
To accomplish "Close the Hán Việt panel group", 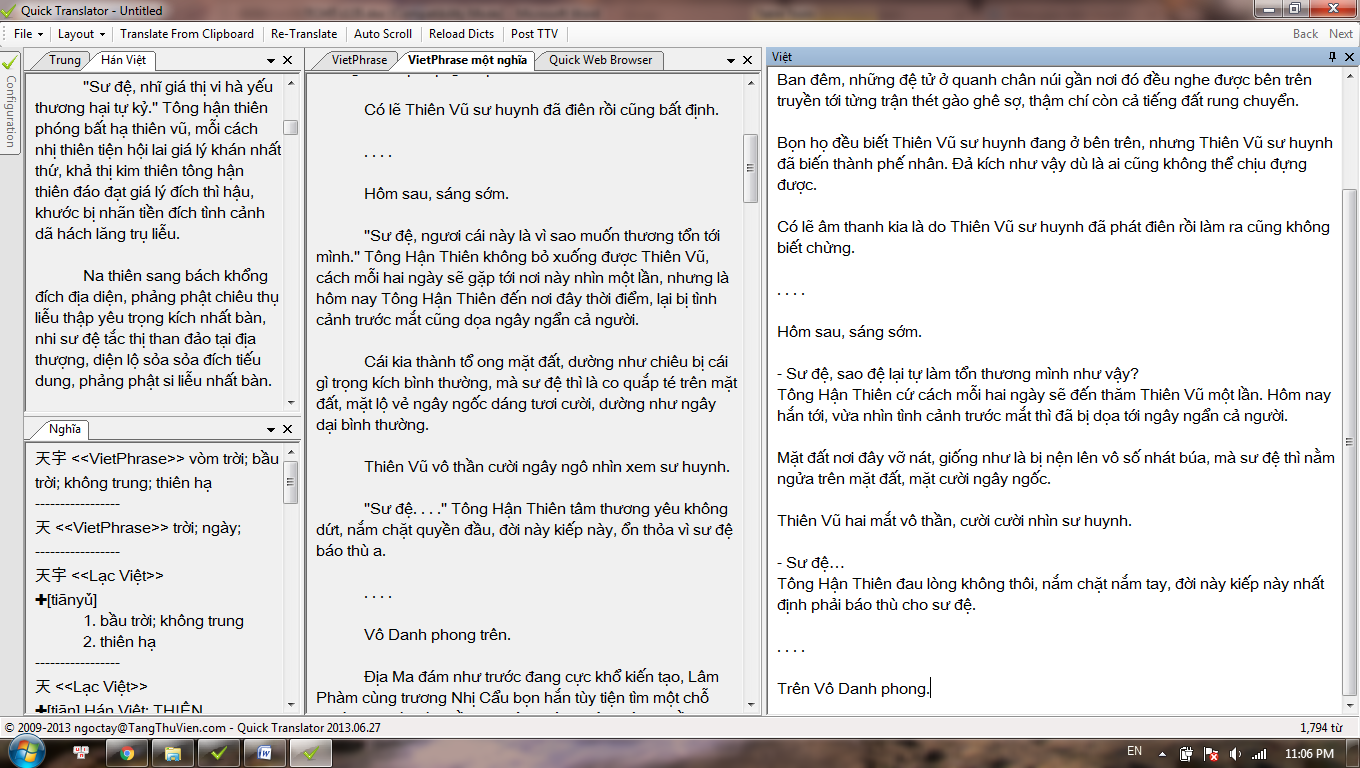I will pyautogui.click(x=288, y=61).
